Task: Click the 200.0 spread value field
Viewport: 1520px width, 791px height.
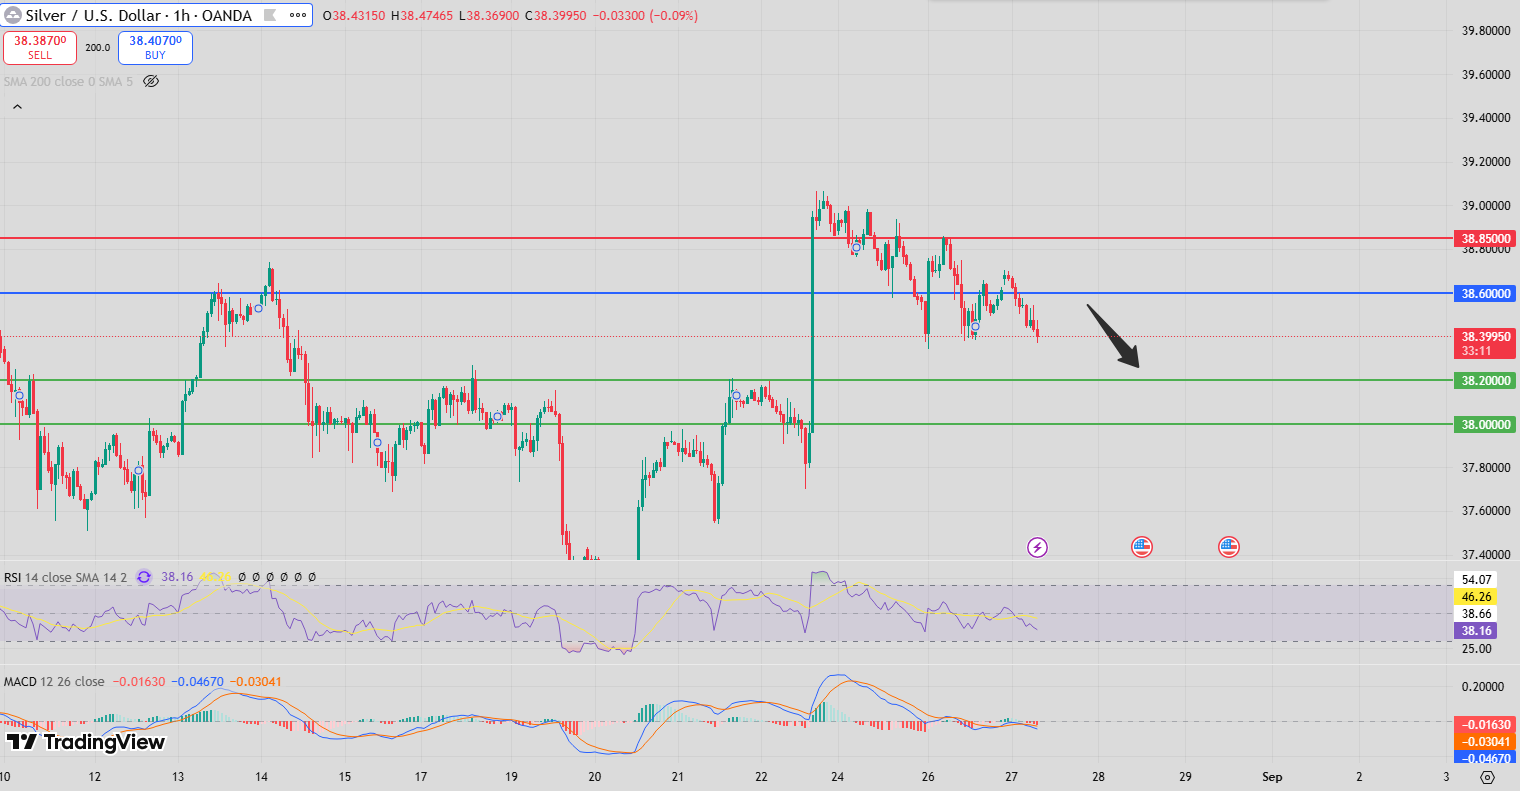Action: pyautogui.click(x=98, y=48)
